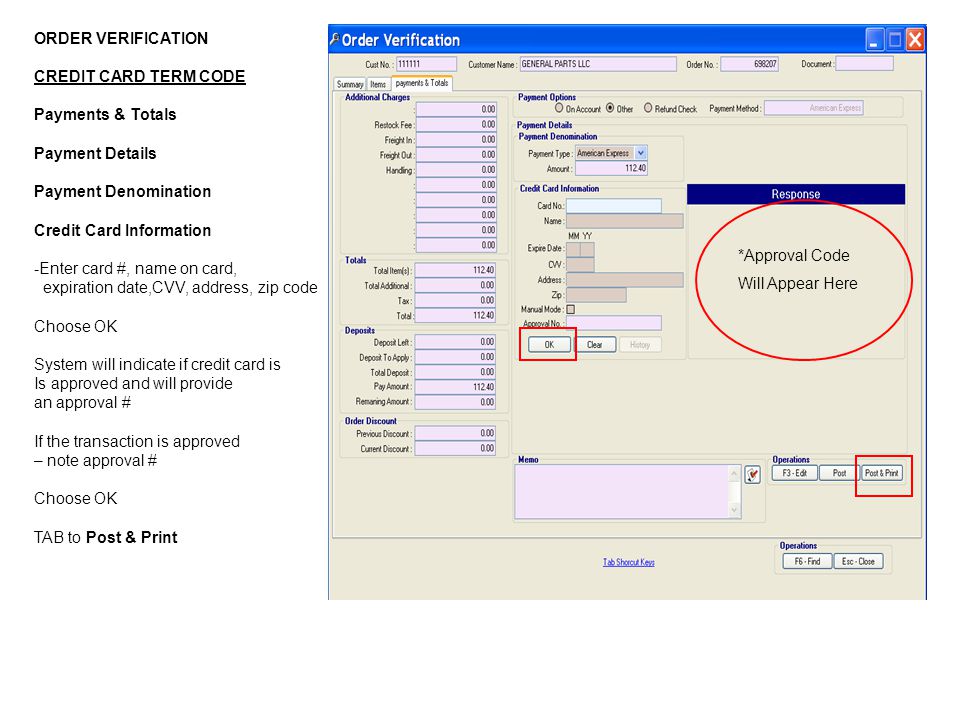This screenshot has width=960, height=720.
Task: Click the F6 - Find button
Action: pyautogui.click(x=807, y=561)
